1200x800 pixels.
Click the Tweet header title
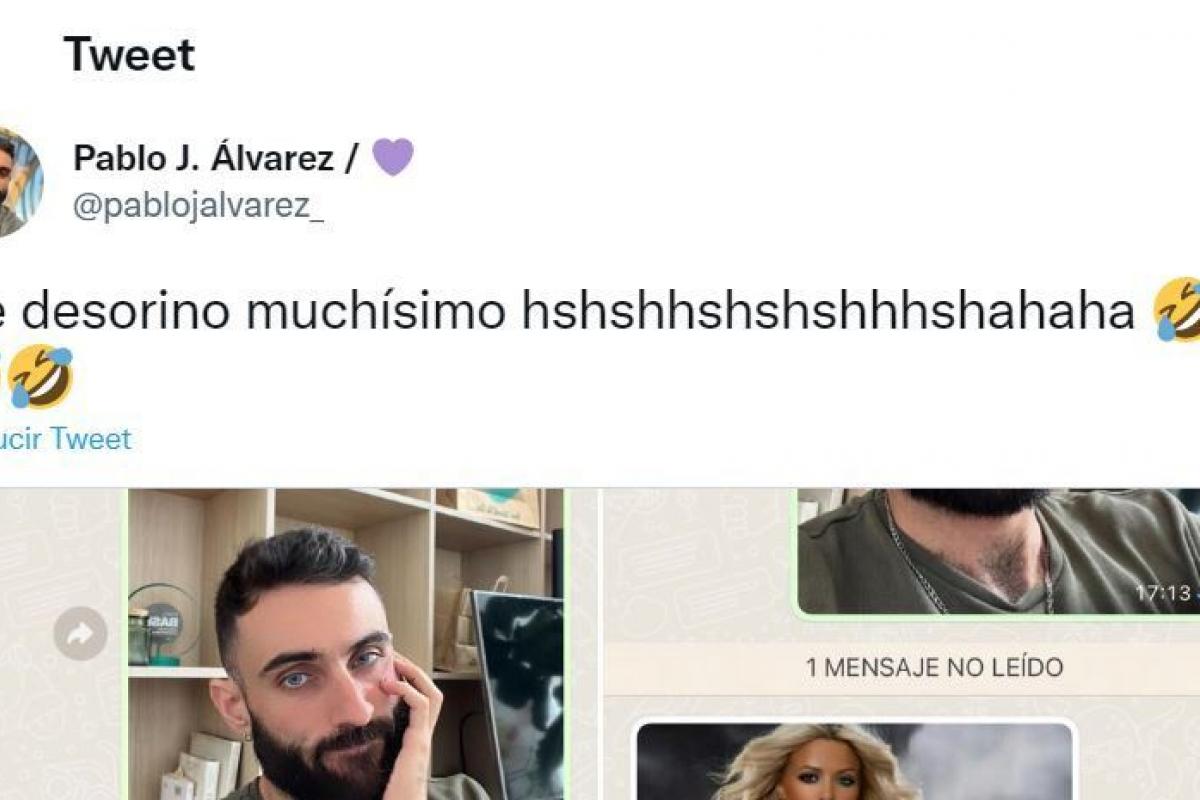(129, 54)
